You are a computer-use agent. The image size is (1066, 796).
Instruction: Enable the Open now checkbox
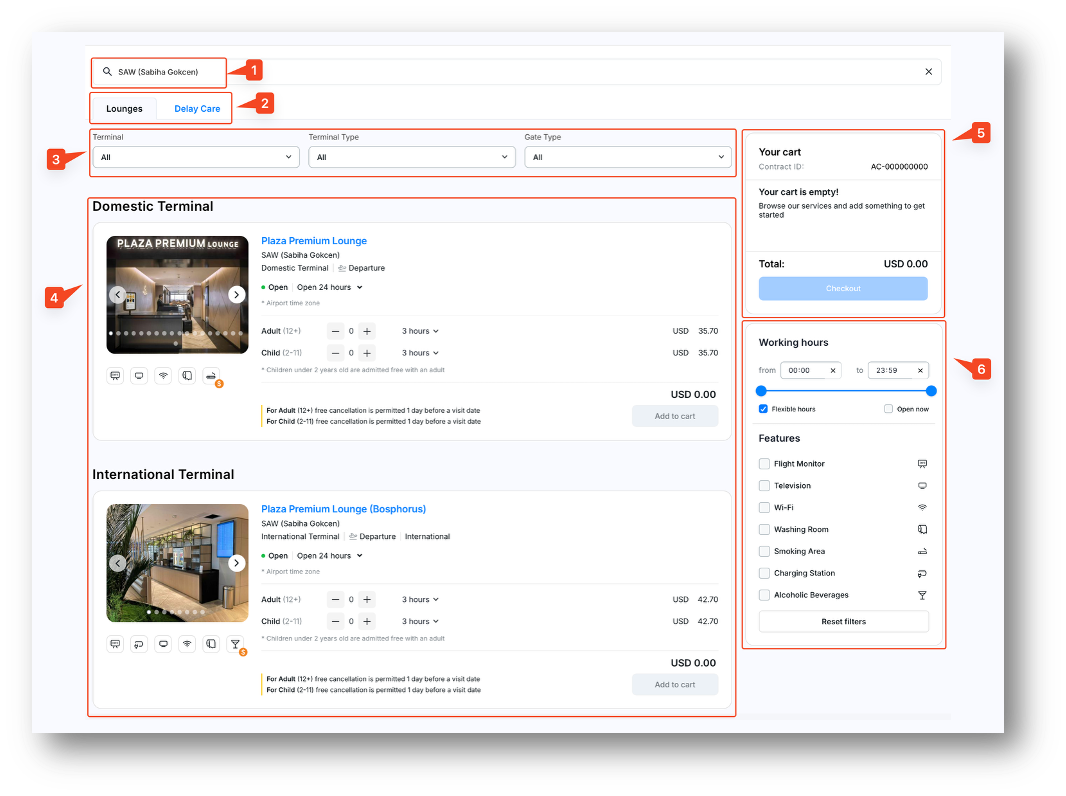[888, 409]
